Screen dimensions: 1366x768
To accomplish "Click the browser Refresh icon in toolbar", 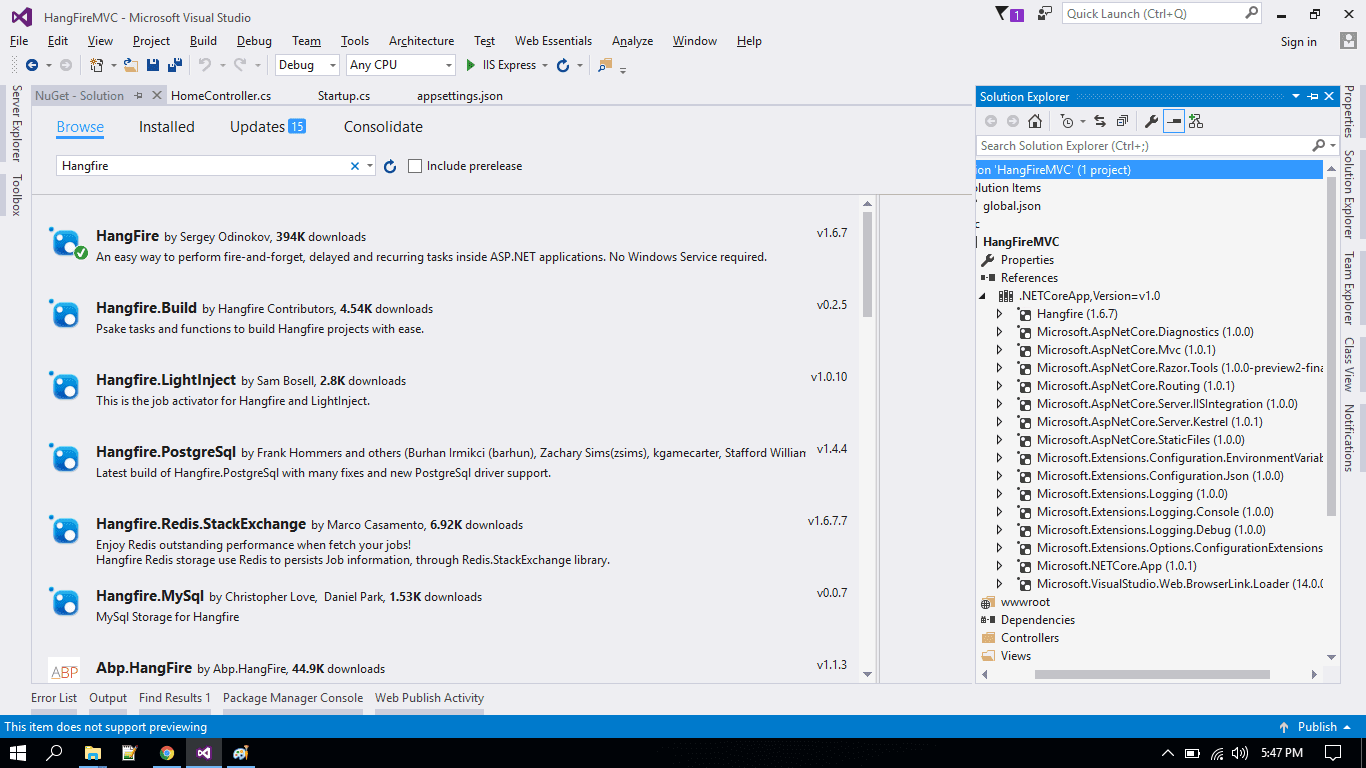I will [563, 65].
